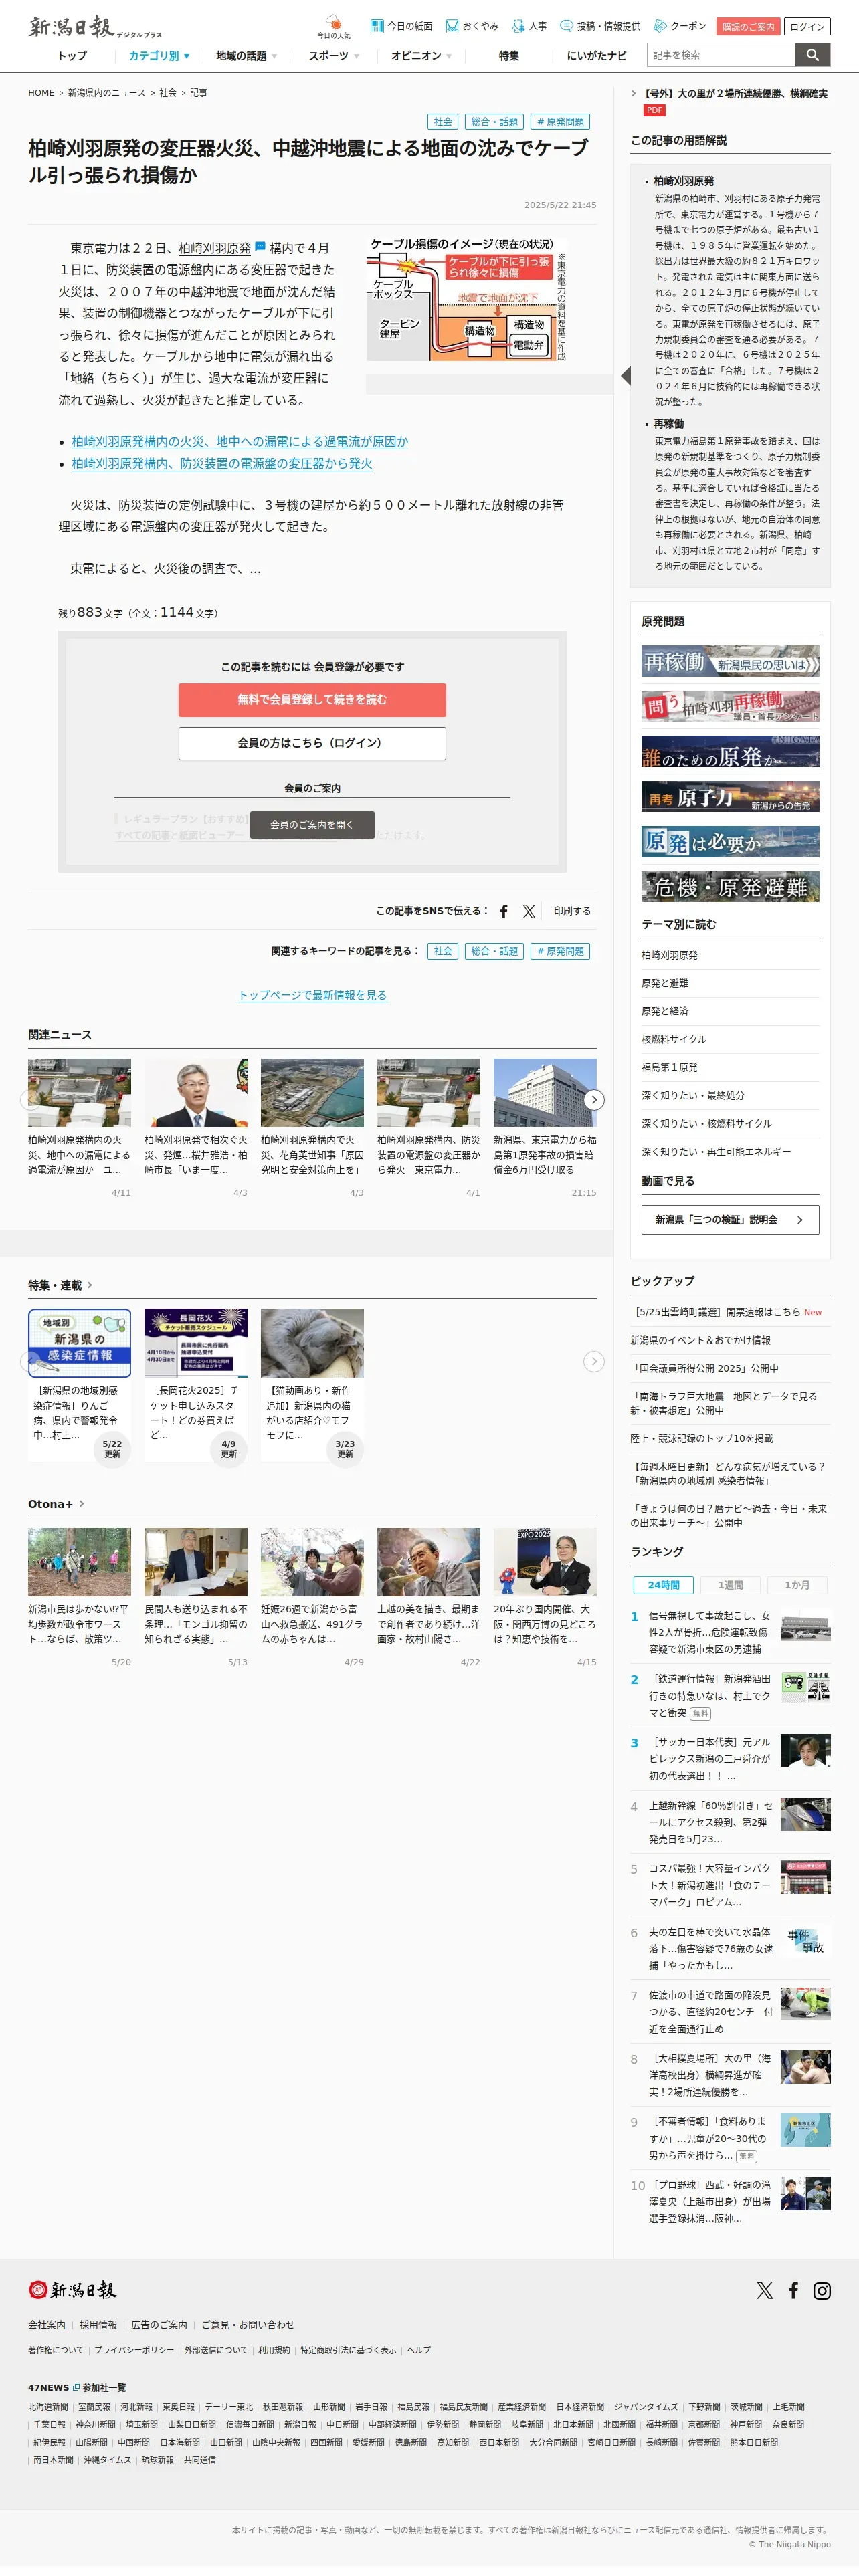This screenshot has height=2576, width=859.
Task: Advance related news carousel with right arrow
Action: tap(594, 1100)
